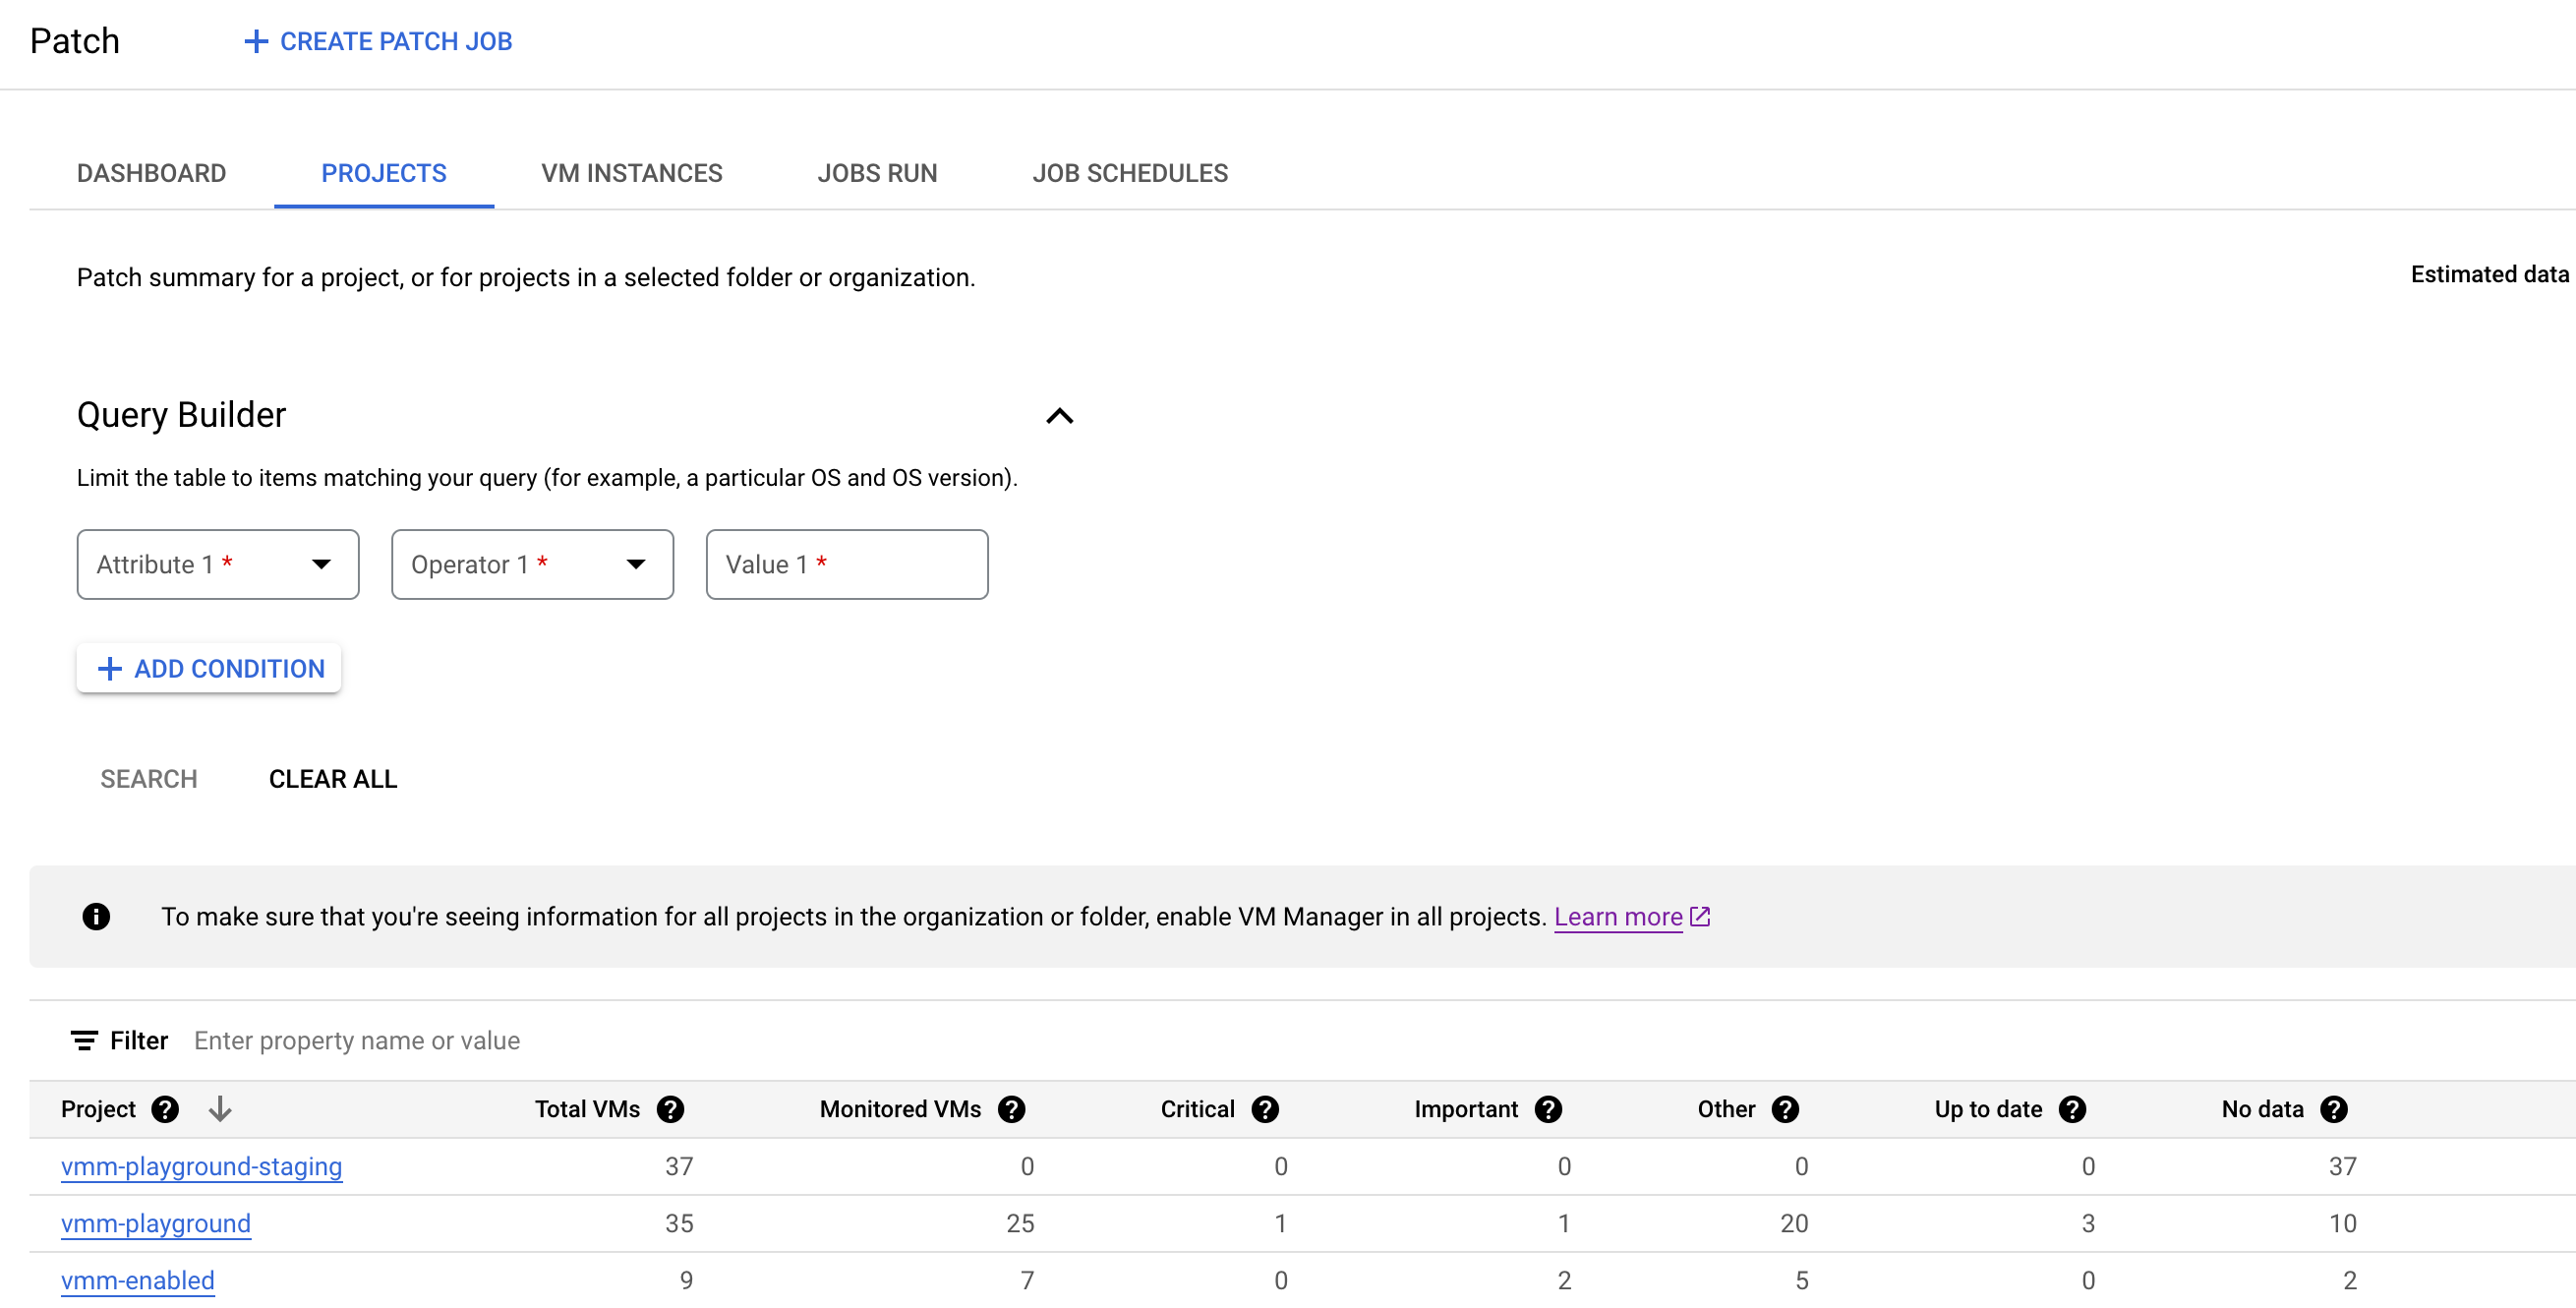Click help icon beside Important column
Screen dimensions: 2576x1308
tap(1548, 1109)
